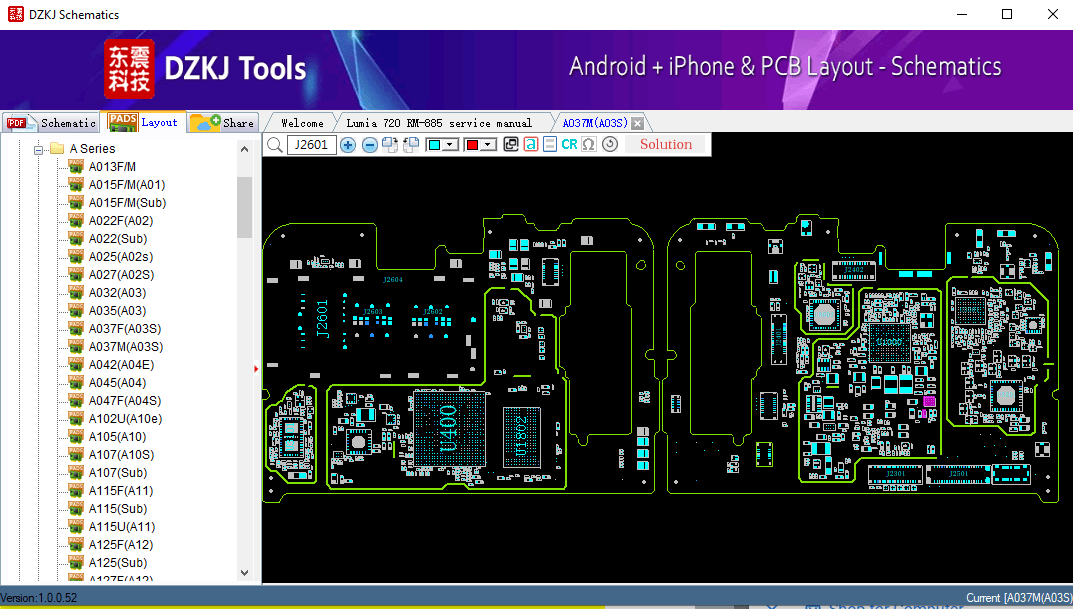Select the flip board side icon
This screenshot has width=1073, height=609.
coord(389,144)
